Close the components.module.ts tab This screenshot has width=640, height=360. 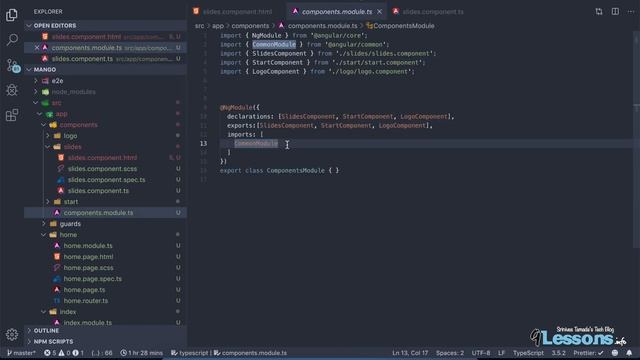(x=380, y=12)
